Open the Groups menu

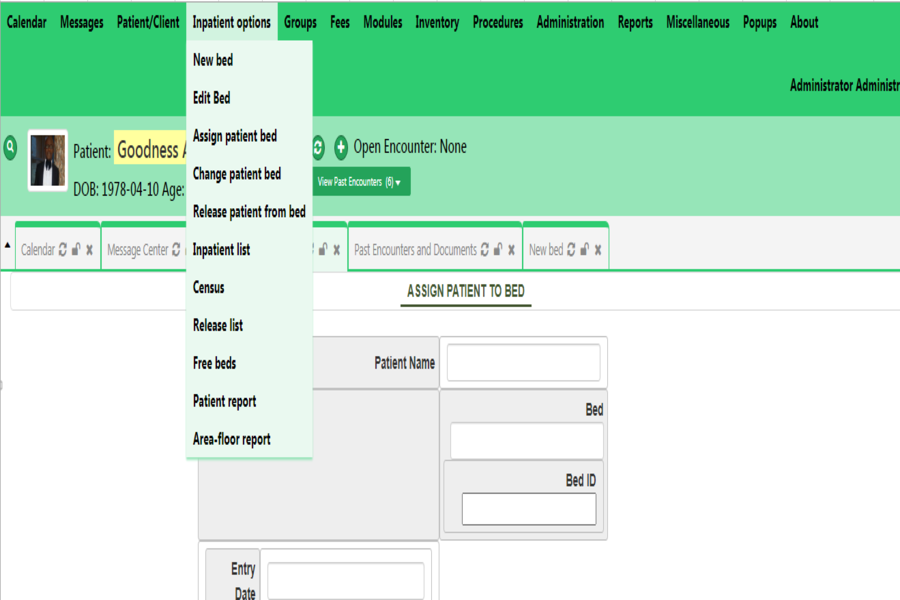point(300,22)
